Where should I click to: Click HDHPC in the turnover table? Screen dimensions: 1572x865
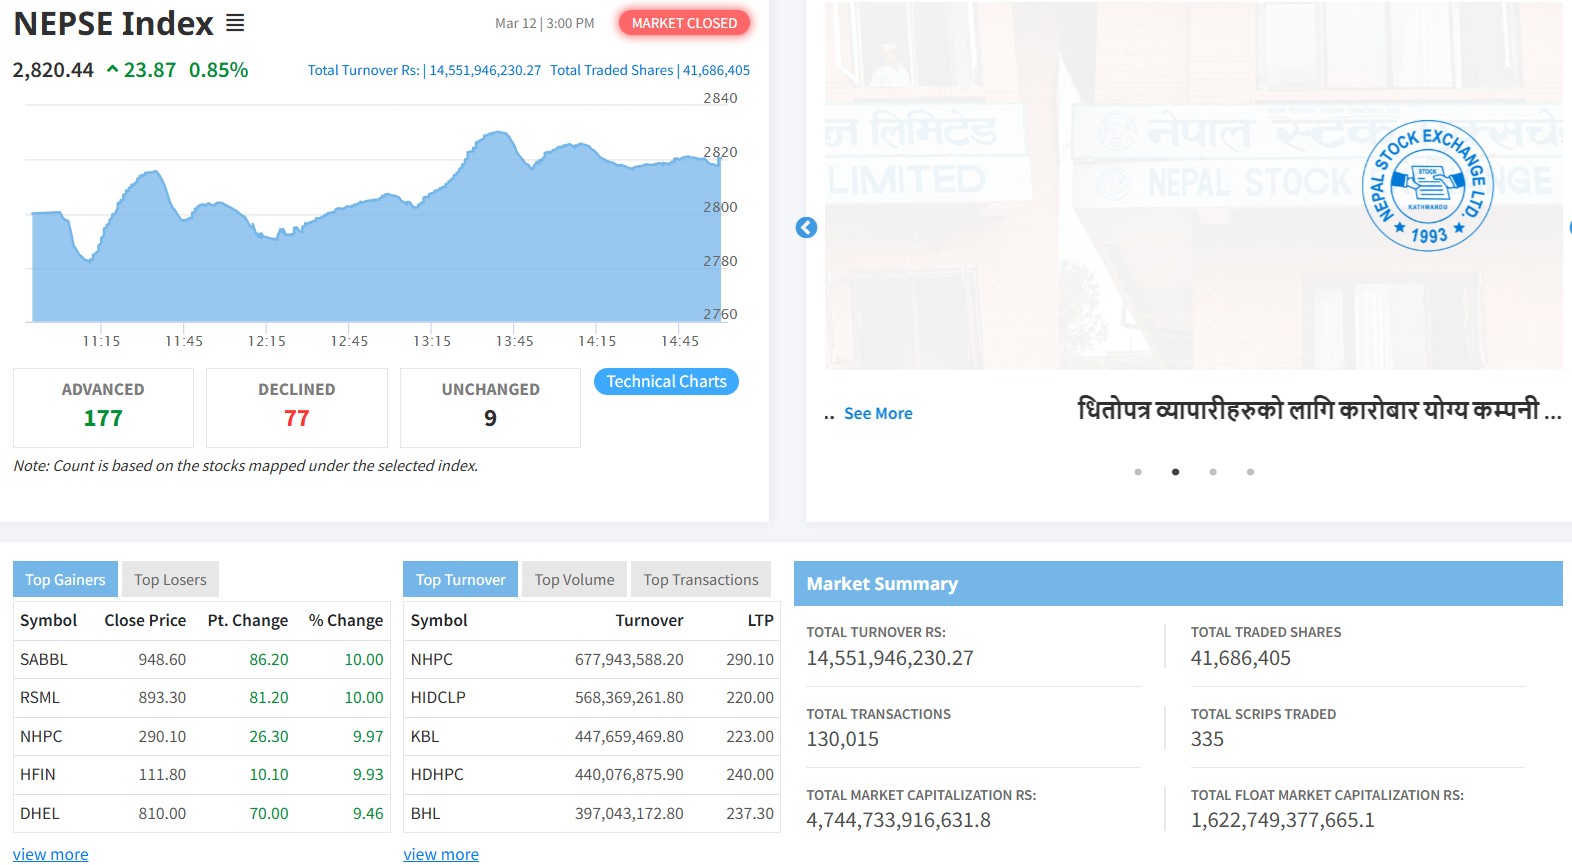(x=437, y=775)
